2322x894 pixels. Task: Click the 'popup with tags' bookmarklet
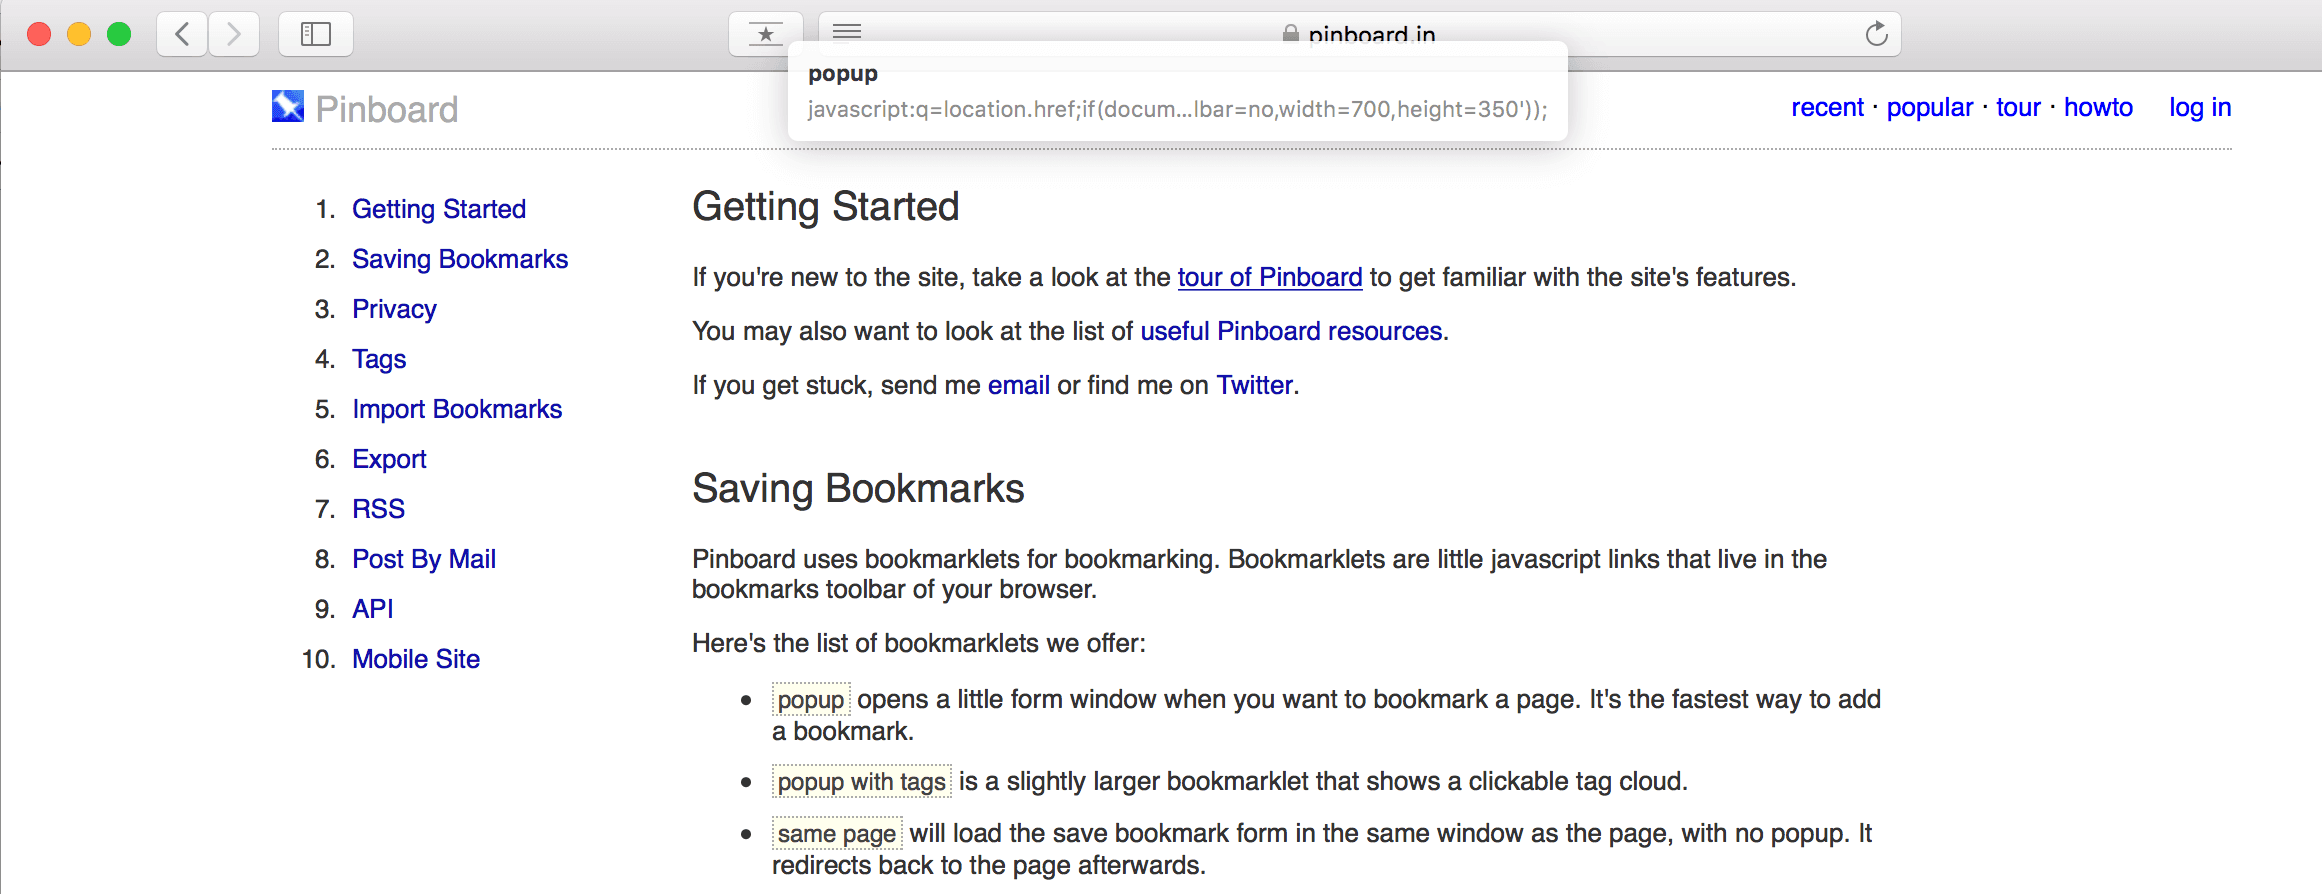click(x=862, y=781)
